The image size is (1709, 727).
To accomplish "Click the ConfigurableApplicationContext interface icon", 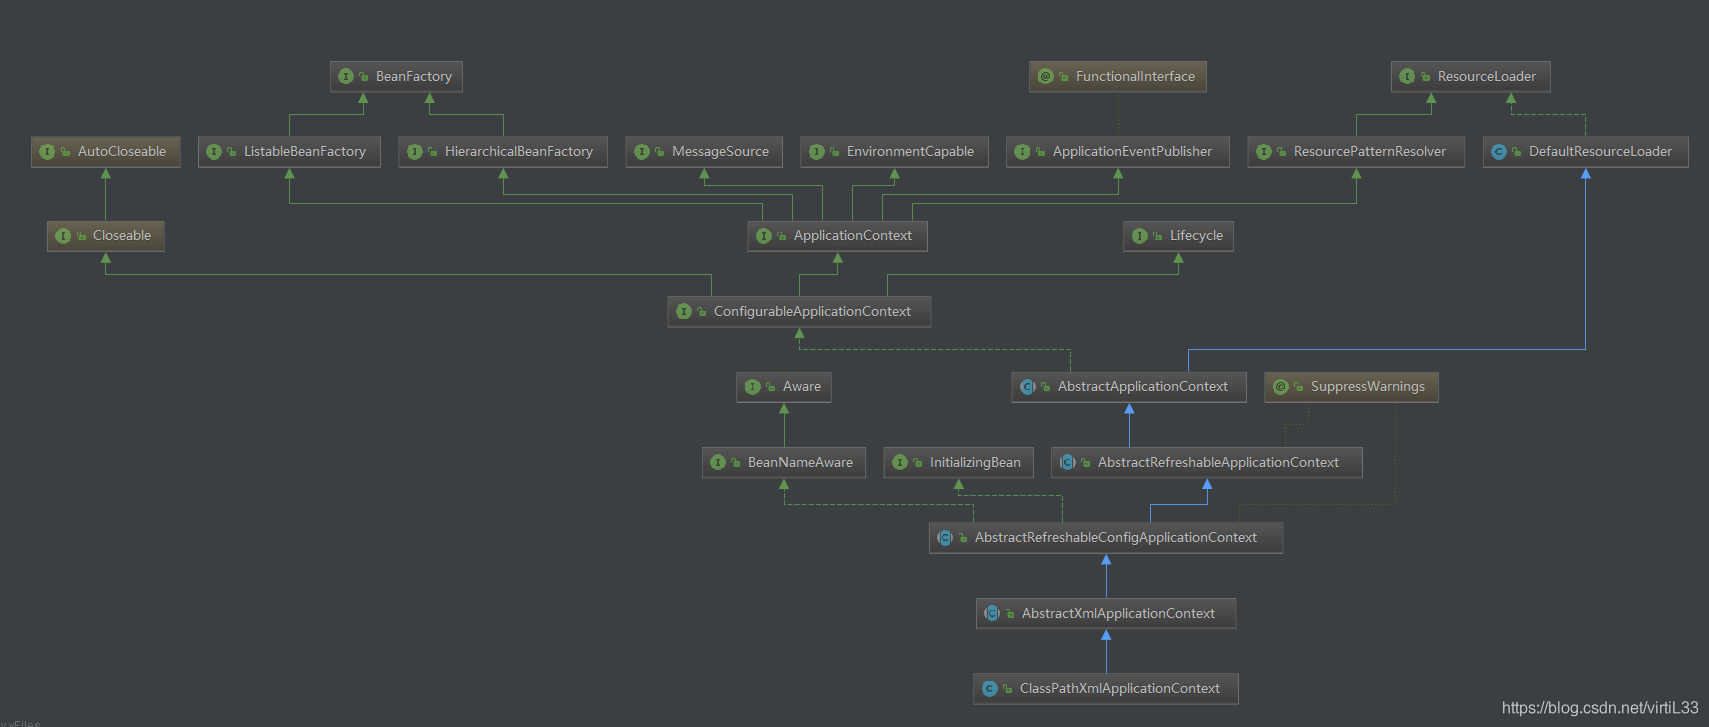I will click(x=684, y=312).
